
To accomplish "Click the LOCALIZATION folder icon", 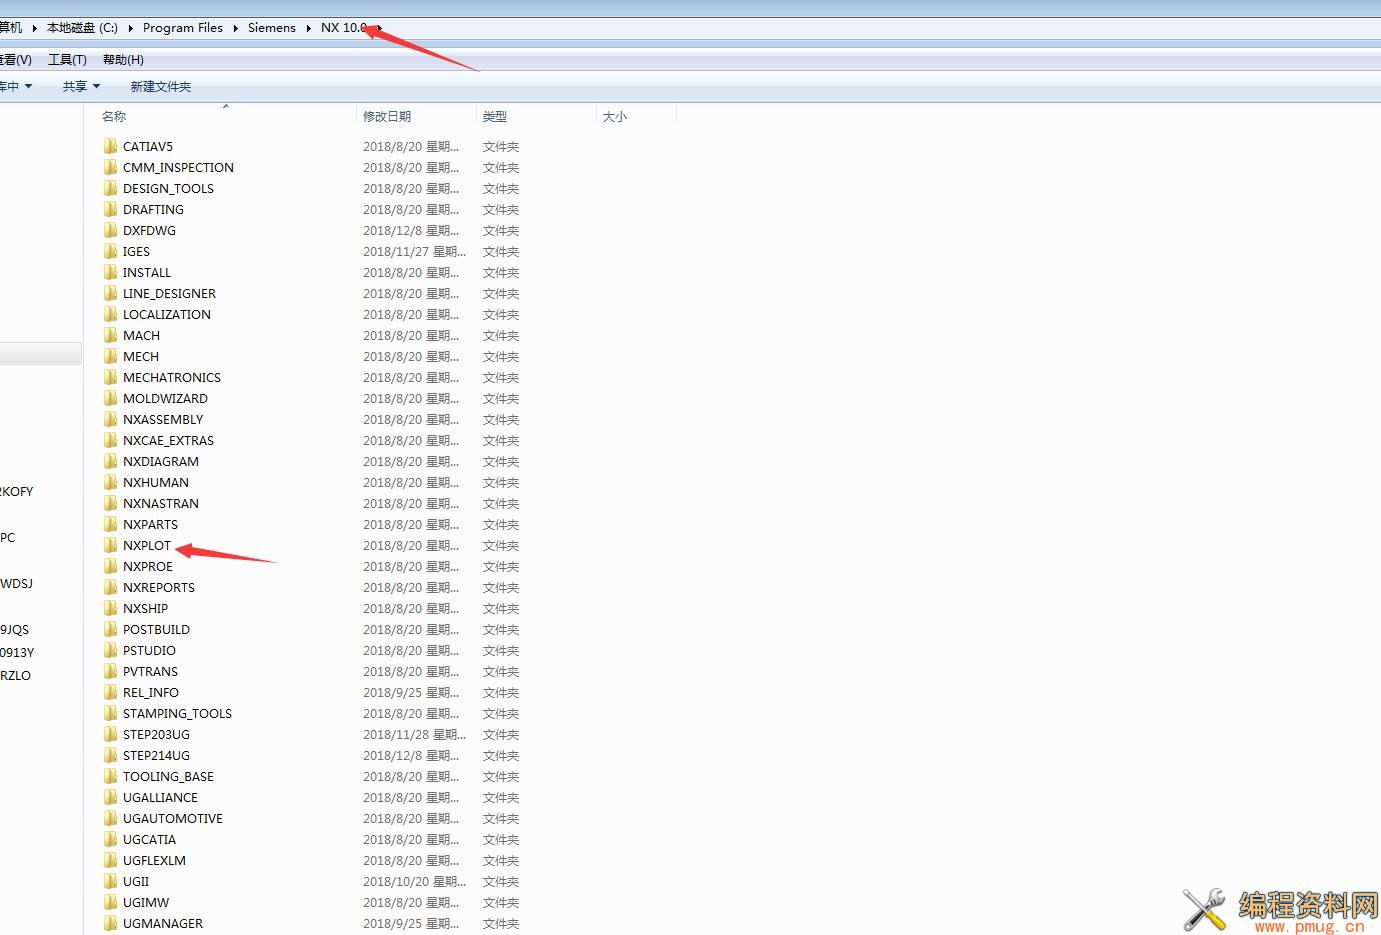I will pyautogui.click(x=110, y=314).
